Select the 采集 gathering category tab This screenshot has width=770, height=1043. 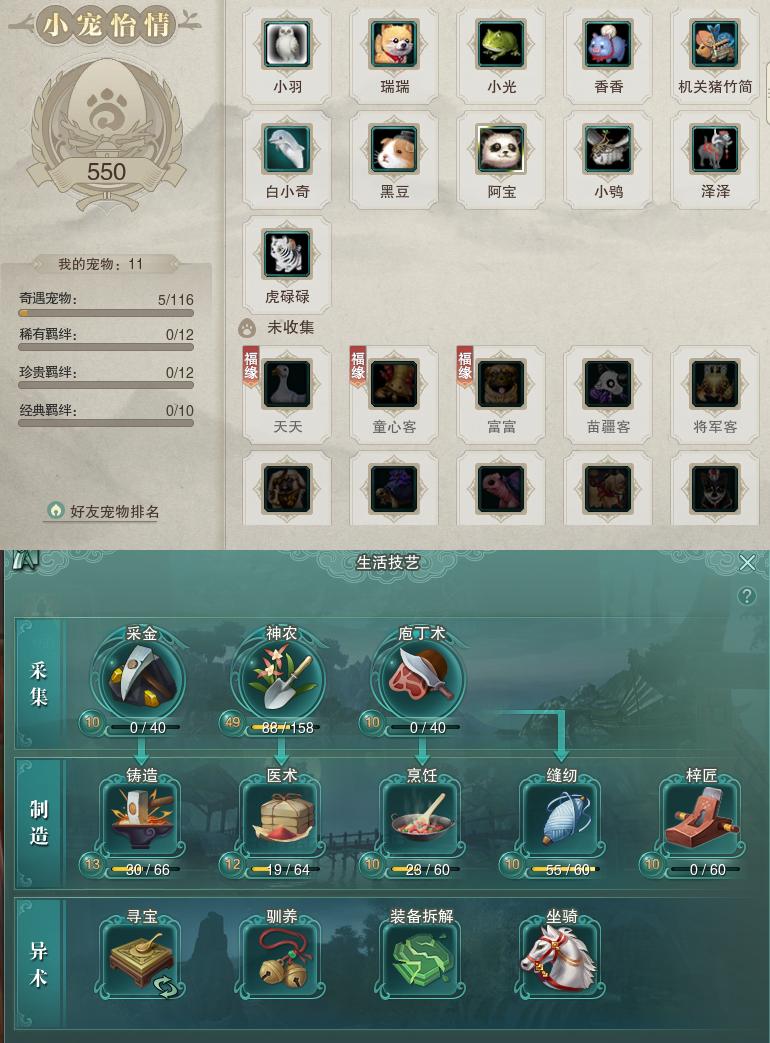[x=39, y=684]
